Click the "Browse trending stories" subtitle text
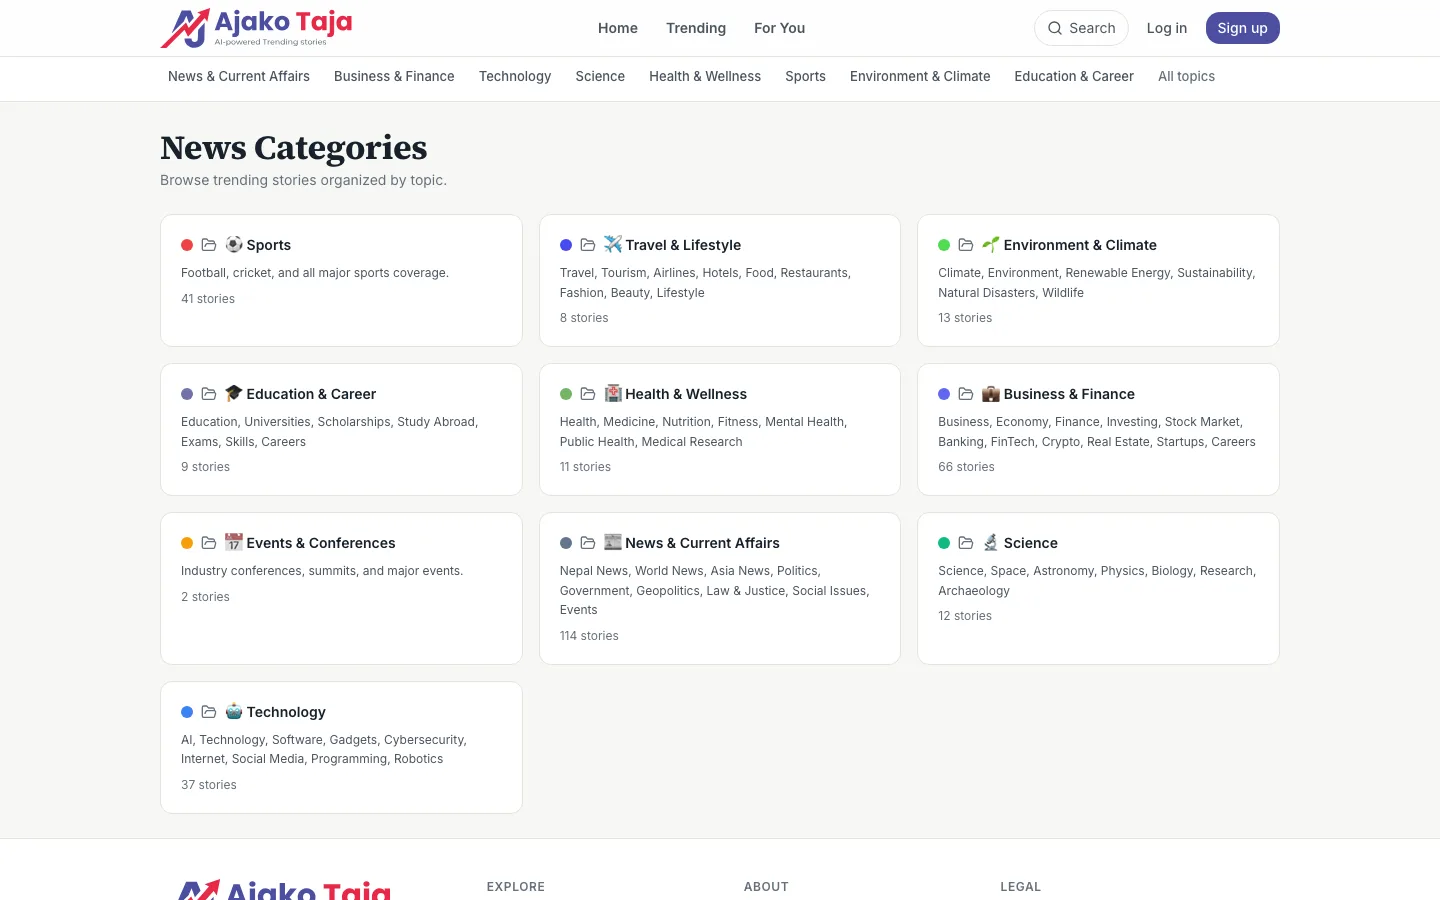 [x=303, y=180]
